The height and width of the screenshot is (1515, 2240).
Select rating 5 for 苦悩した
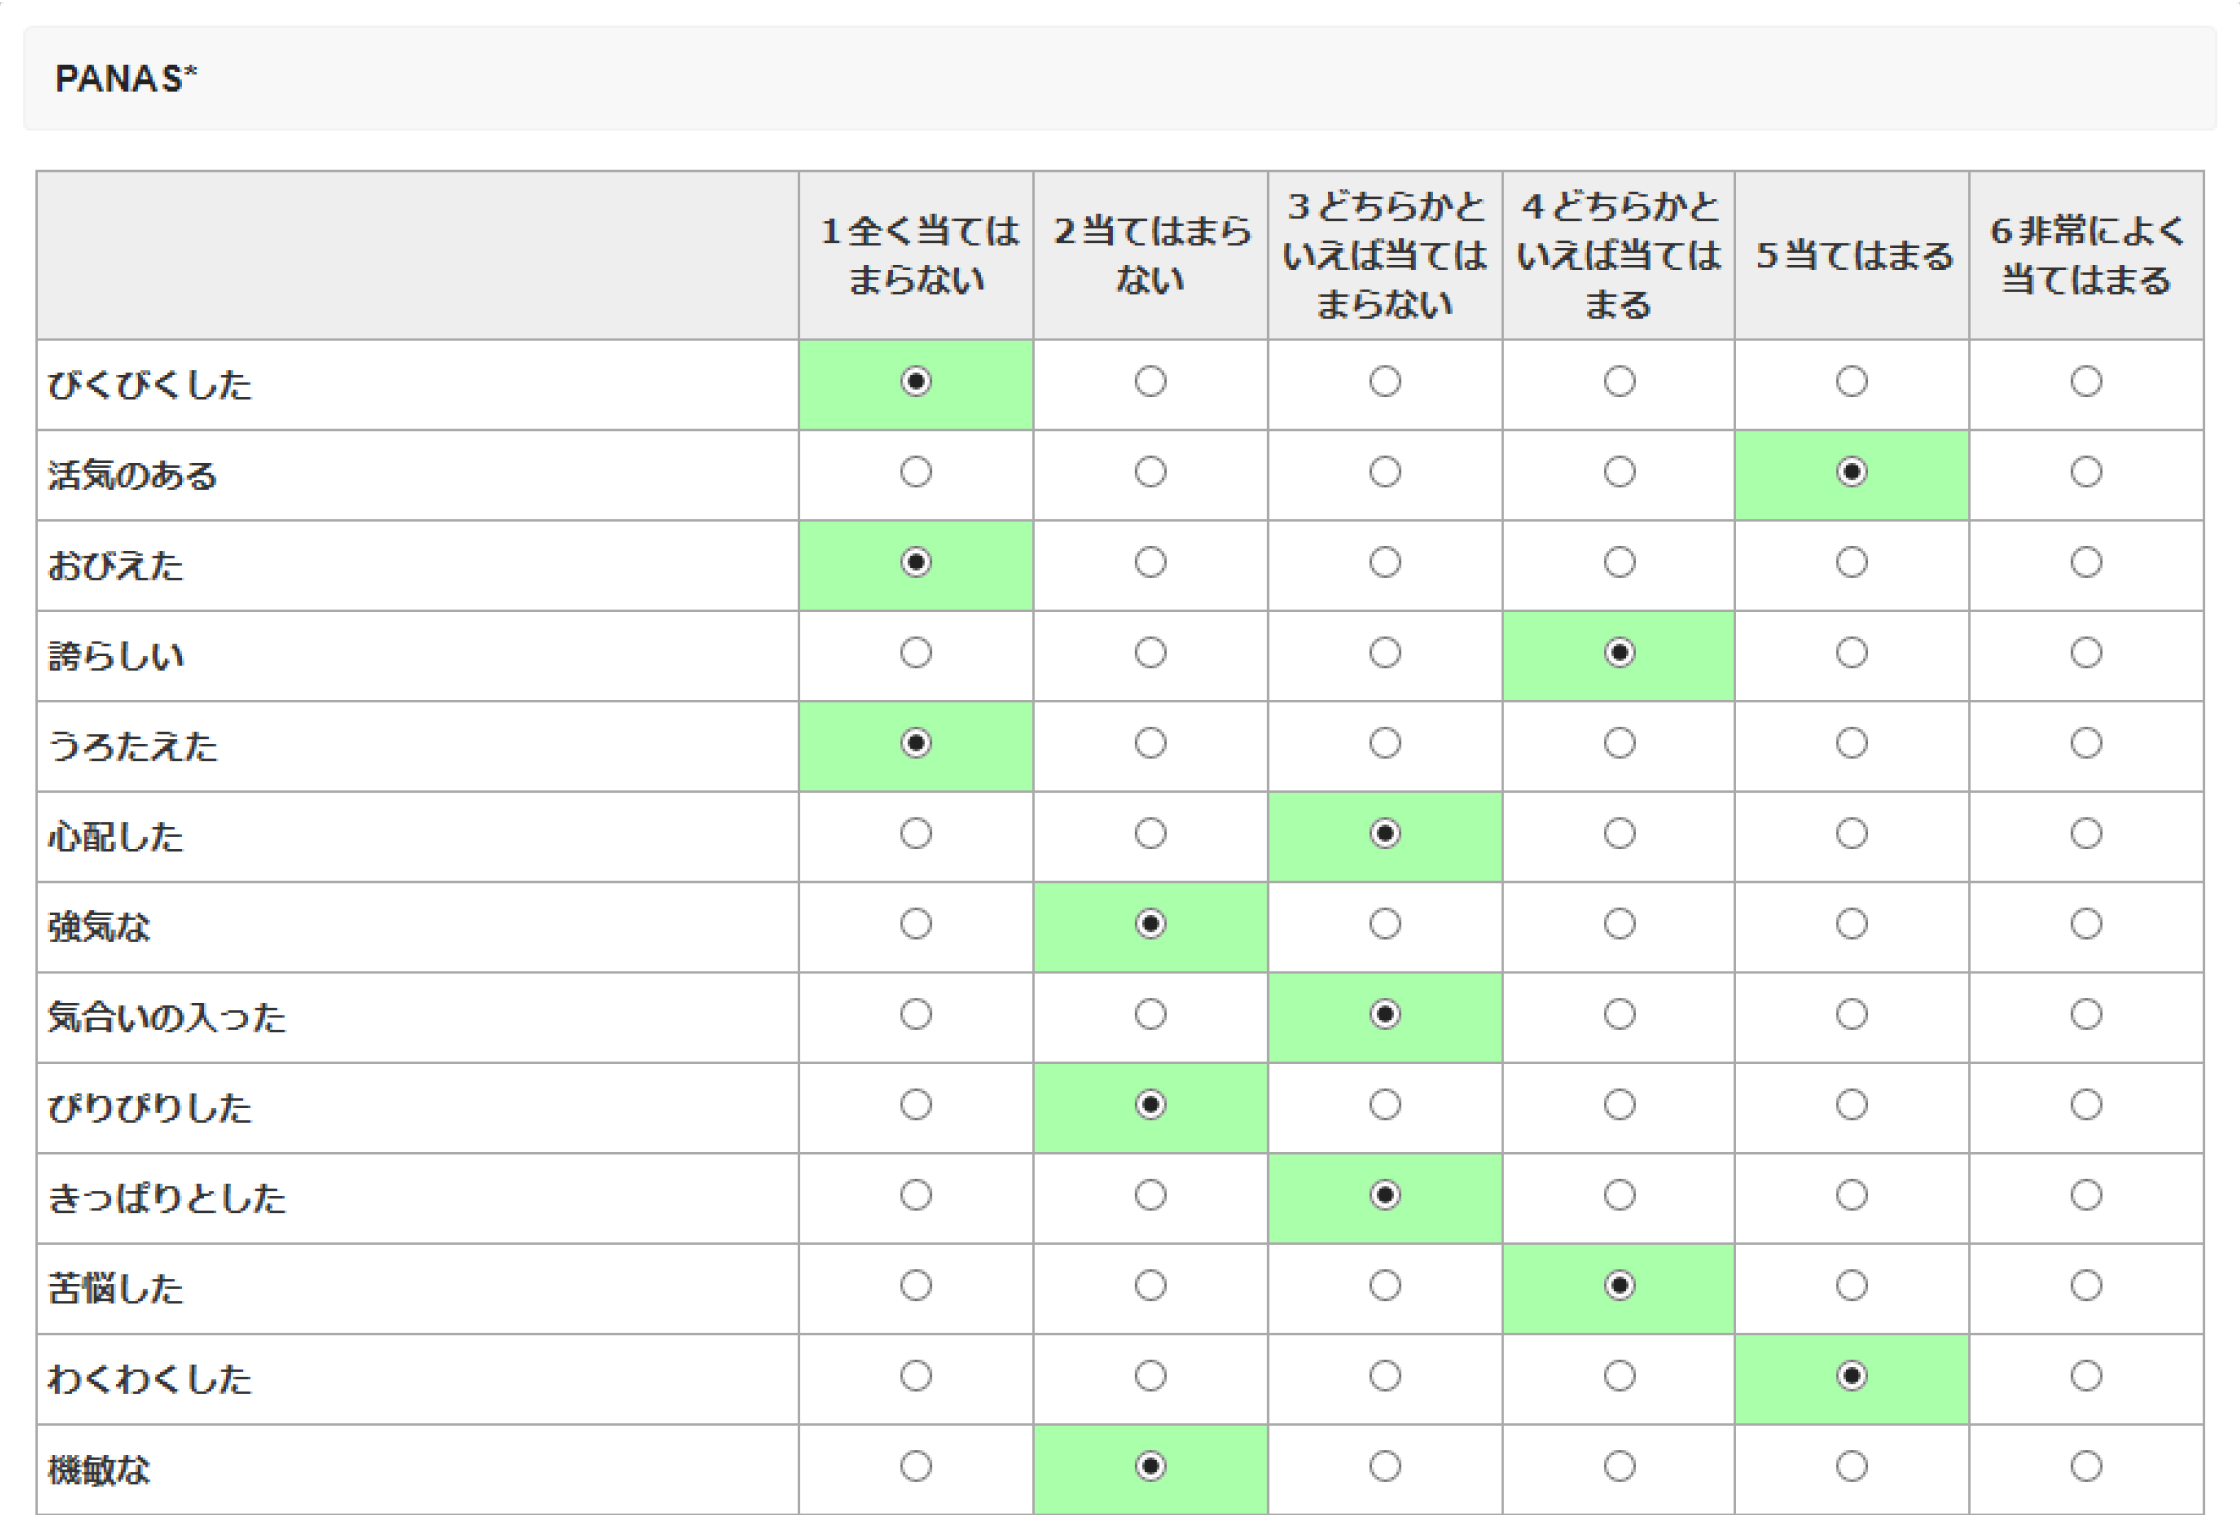click(x=1851, y=1285)
